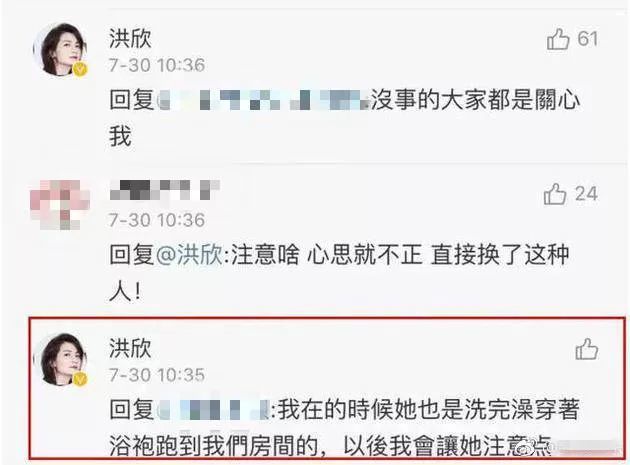Click the @洪欣 mention in second comment
Screen dimensions: 630x465
click(189, 254)
